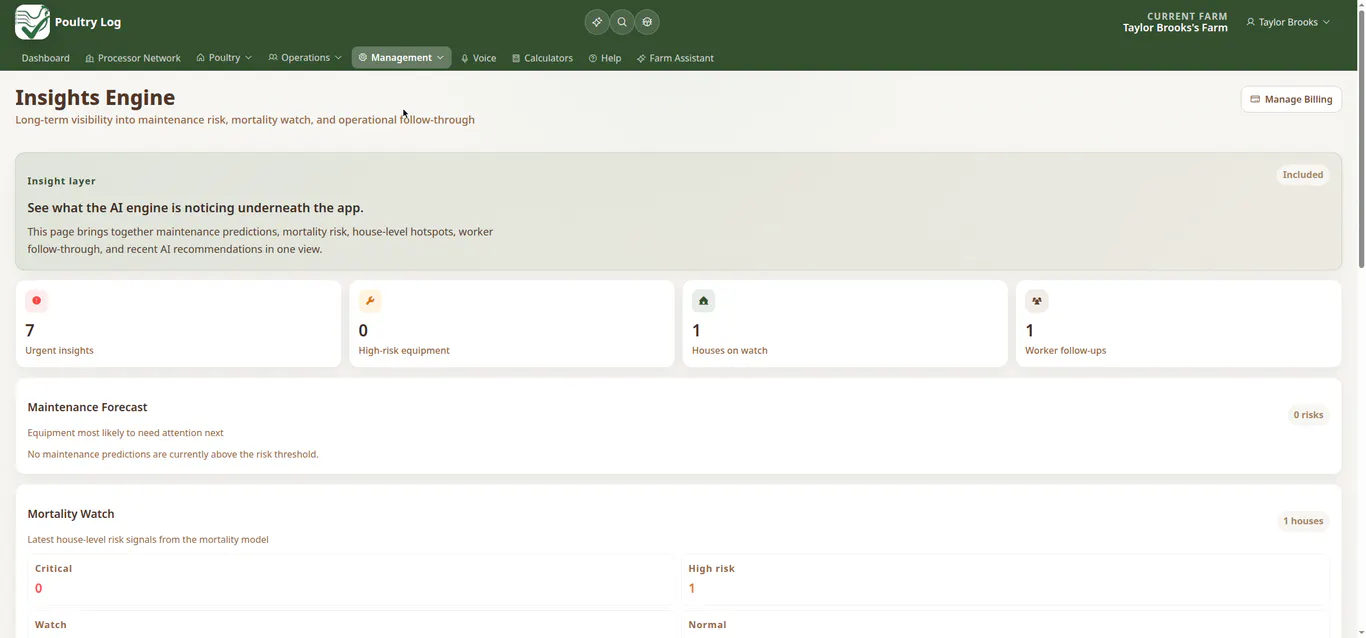Launch the Farm Assistant
Image resolution: width=1366 pixels, height=638 pixels.
[675, 58]
